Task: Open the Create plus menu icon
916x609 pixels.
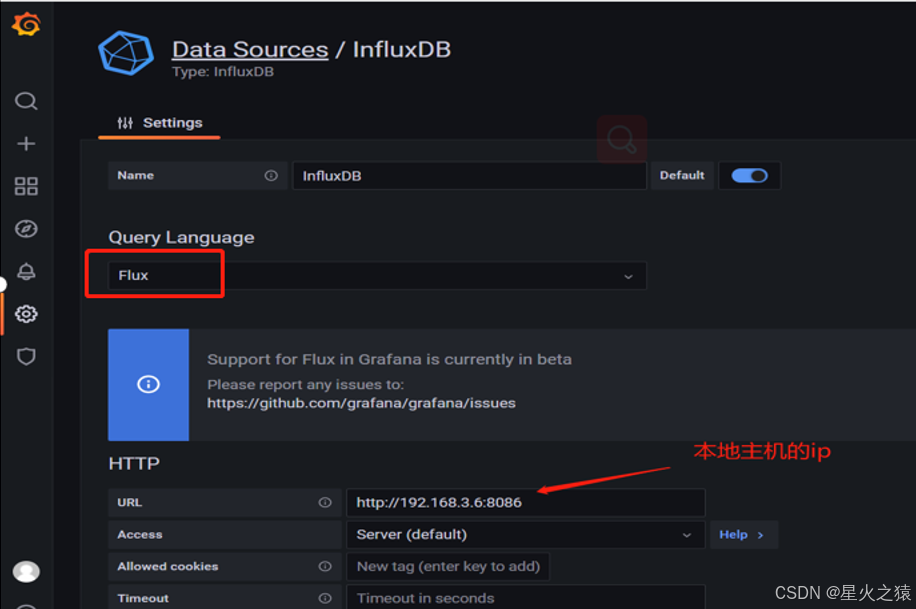Action: point(26,144)
